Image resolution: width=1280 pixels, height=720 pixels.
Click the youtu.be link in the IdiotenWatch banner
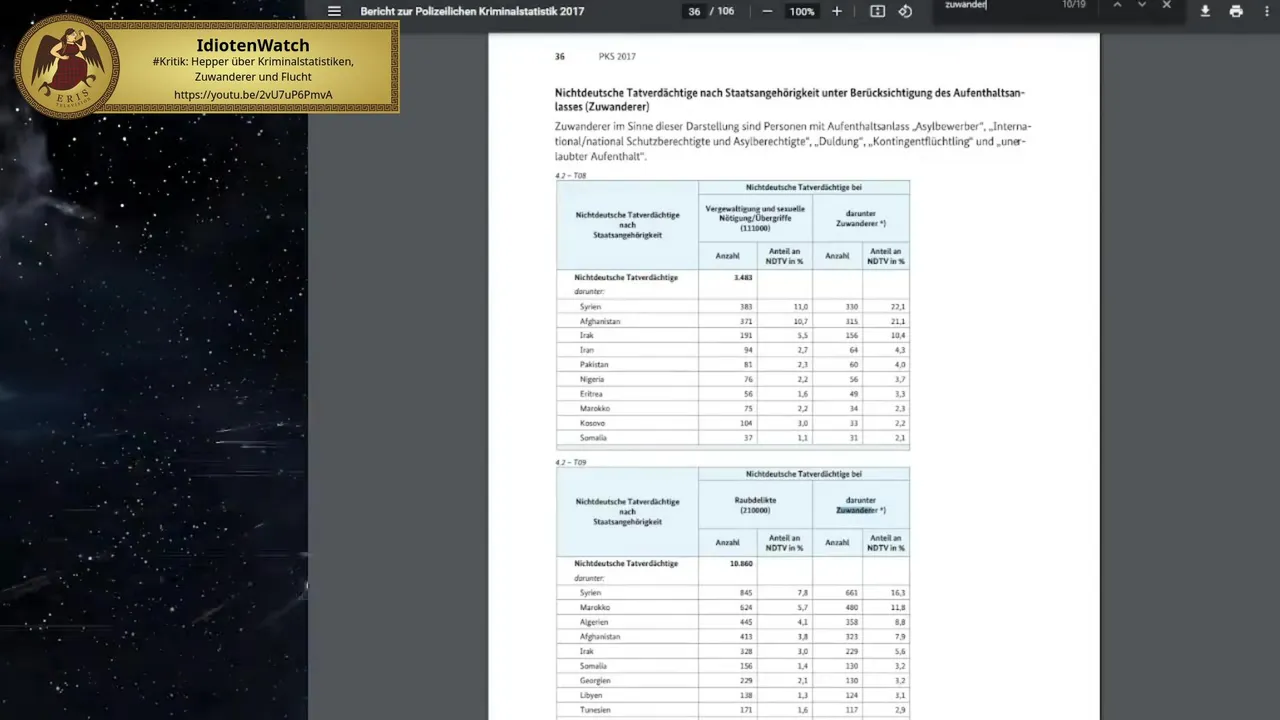[253, 95]
